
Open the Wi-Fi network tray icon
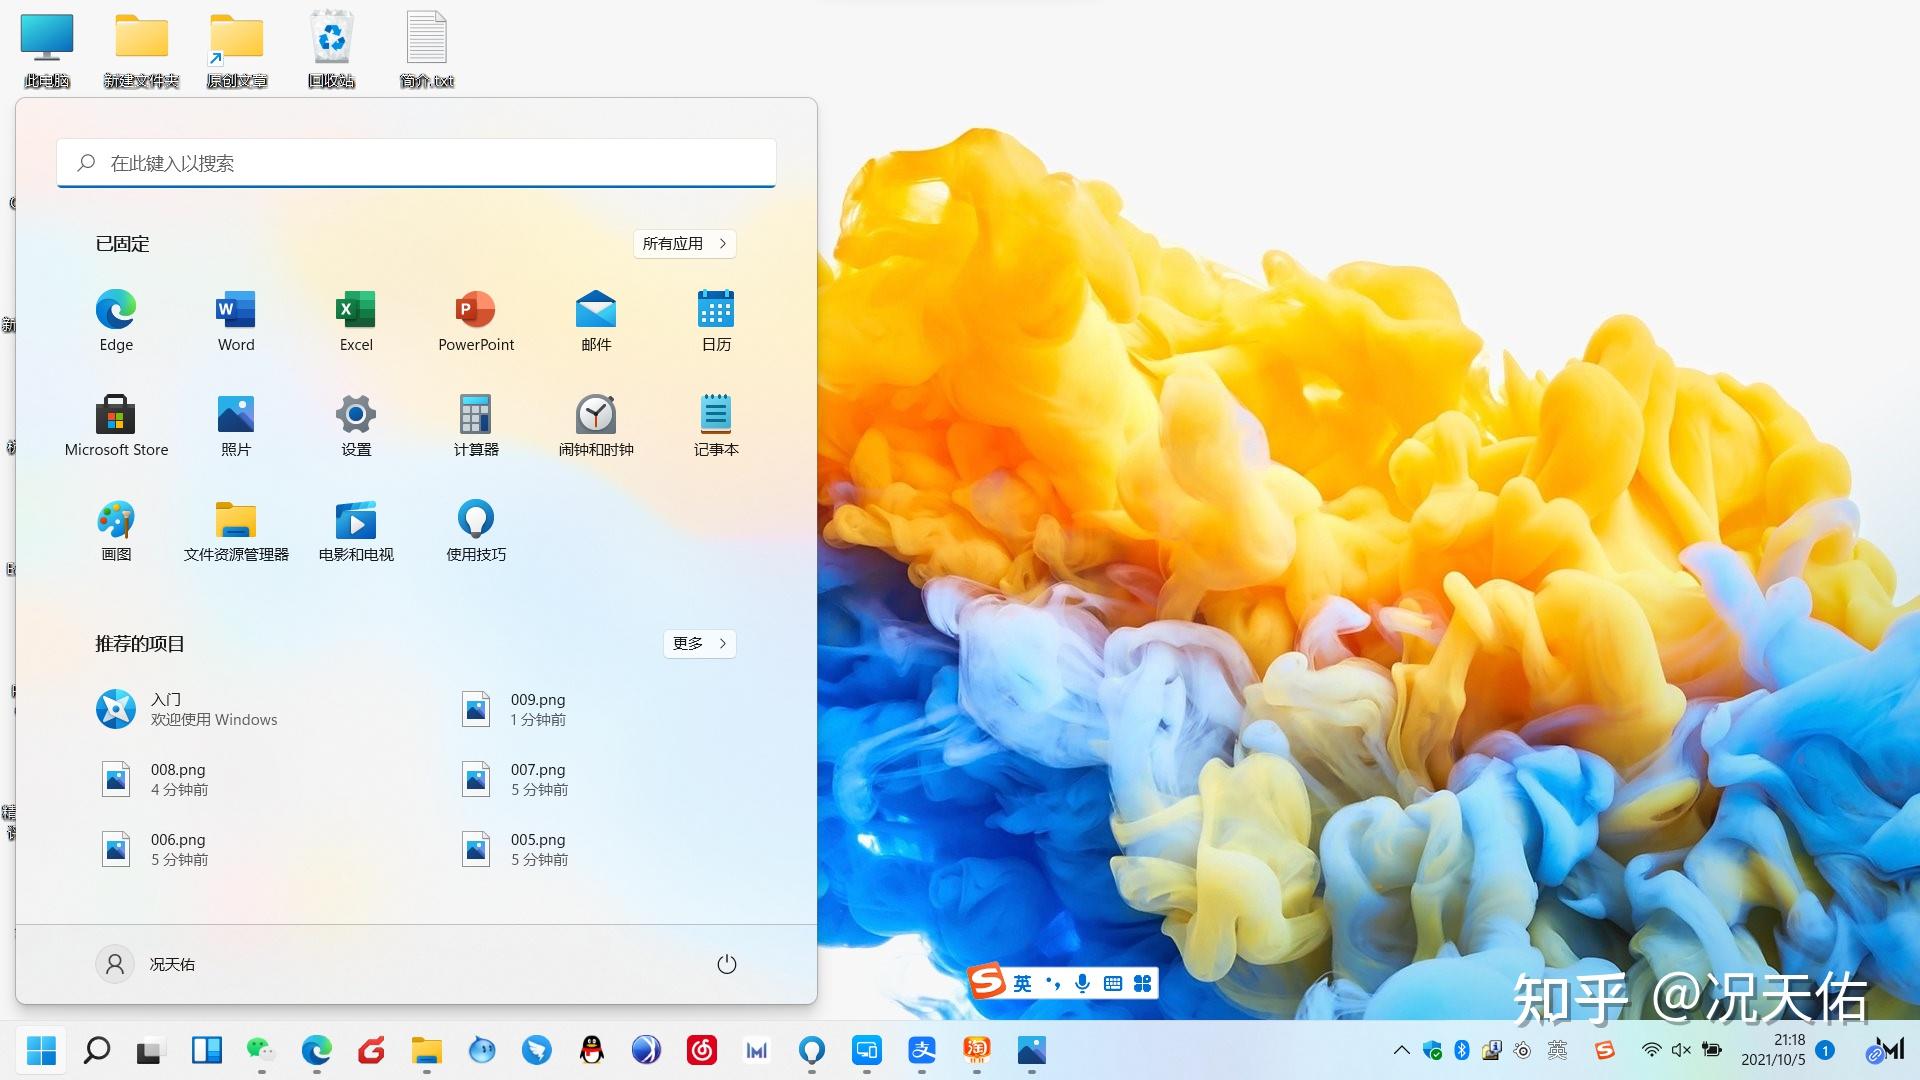[1652, 1050]
